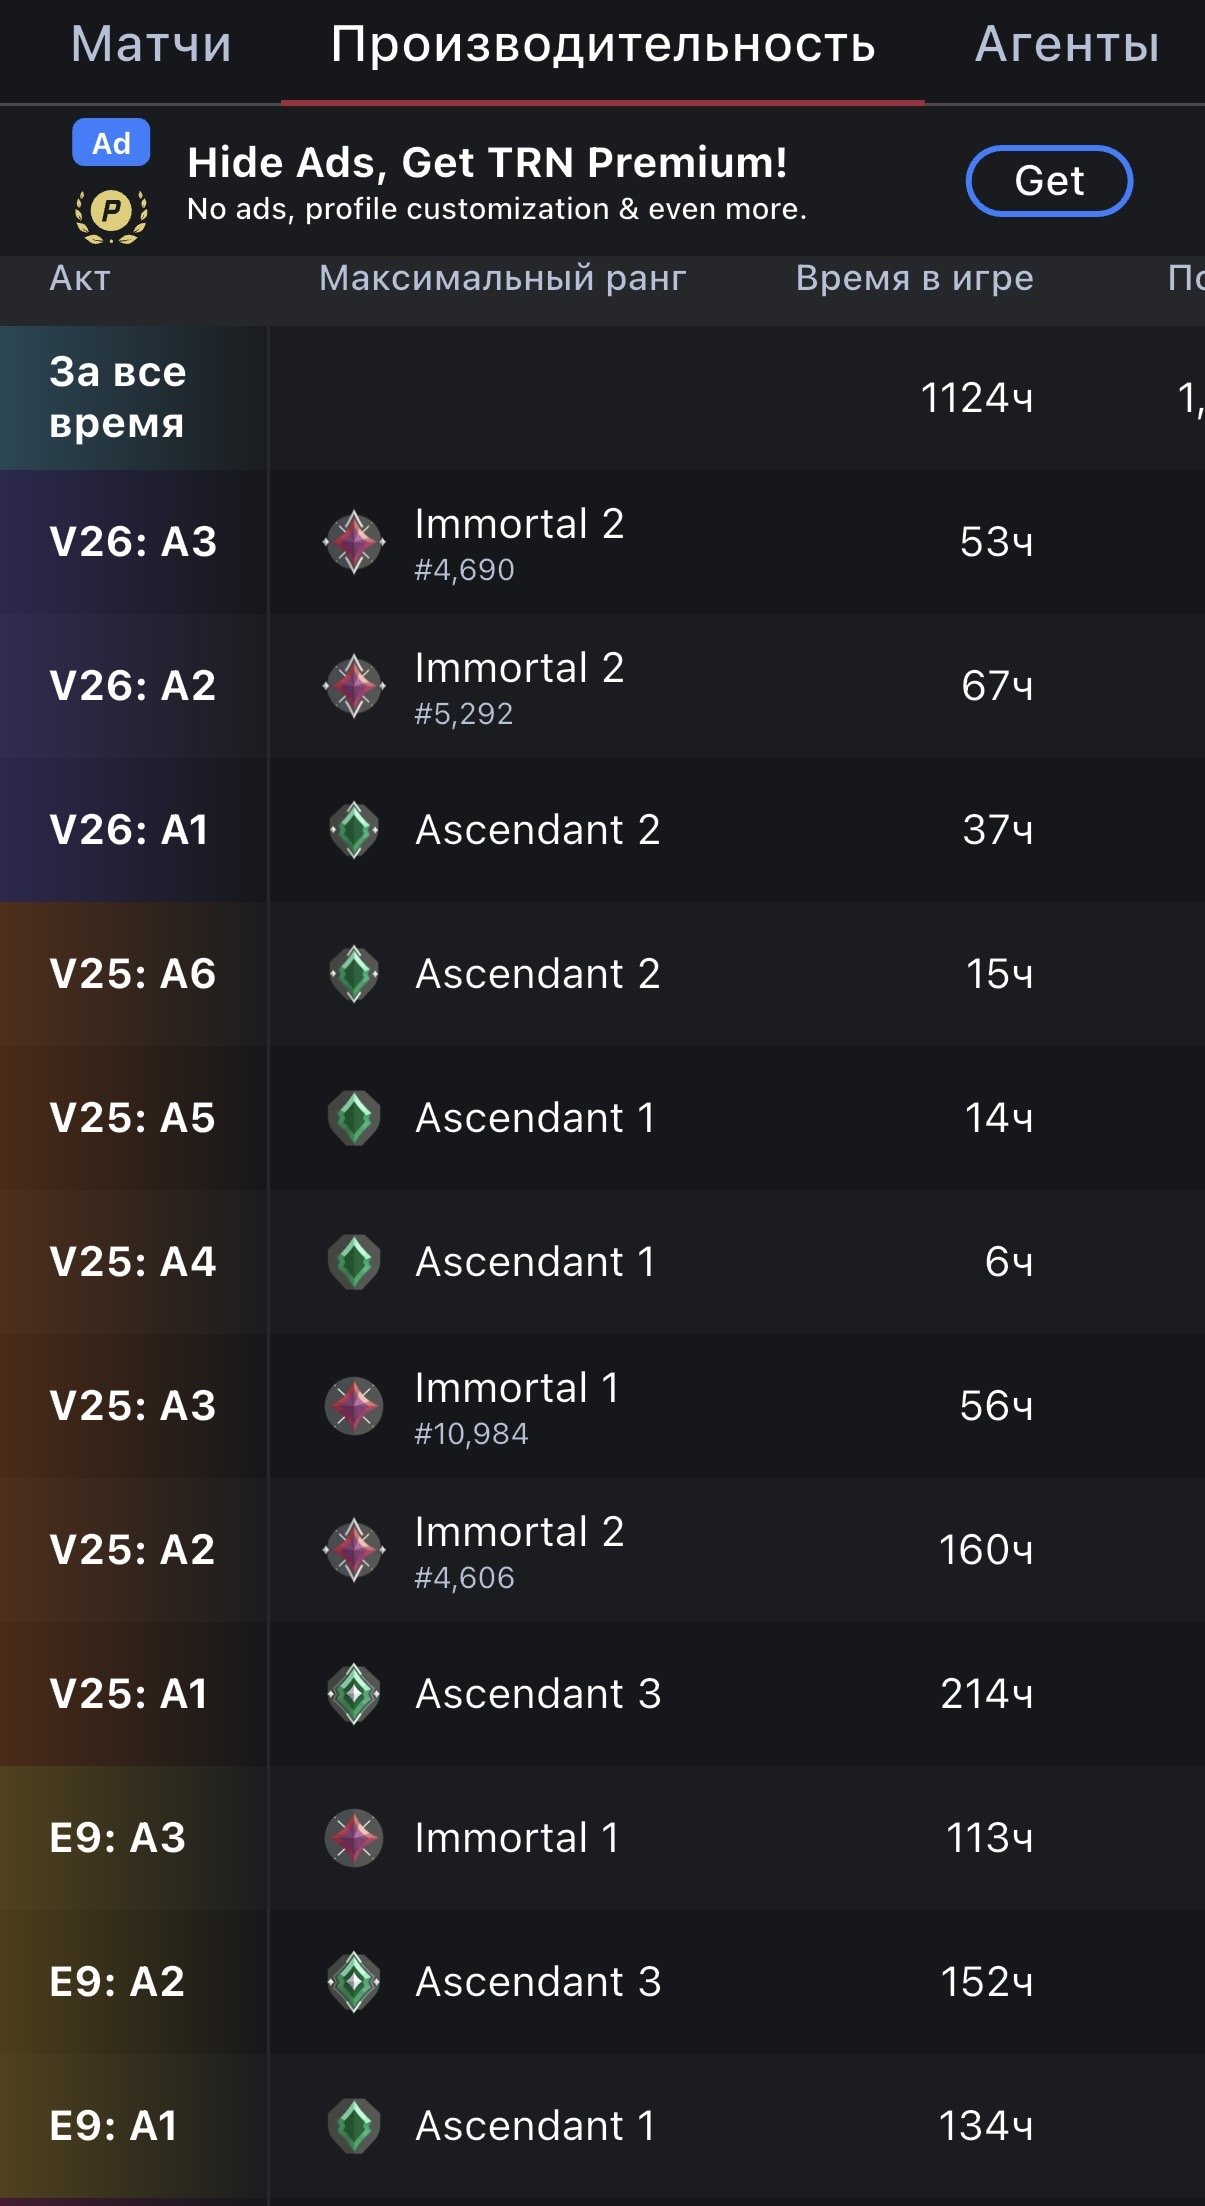The height and width of the screenshot is (2206, 1205).
Task: Click Ascendant 2 rank icon for V26: A1
Action: point(354,830)
